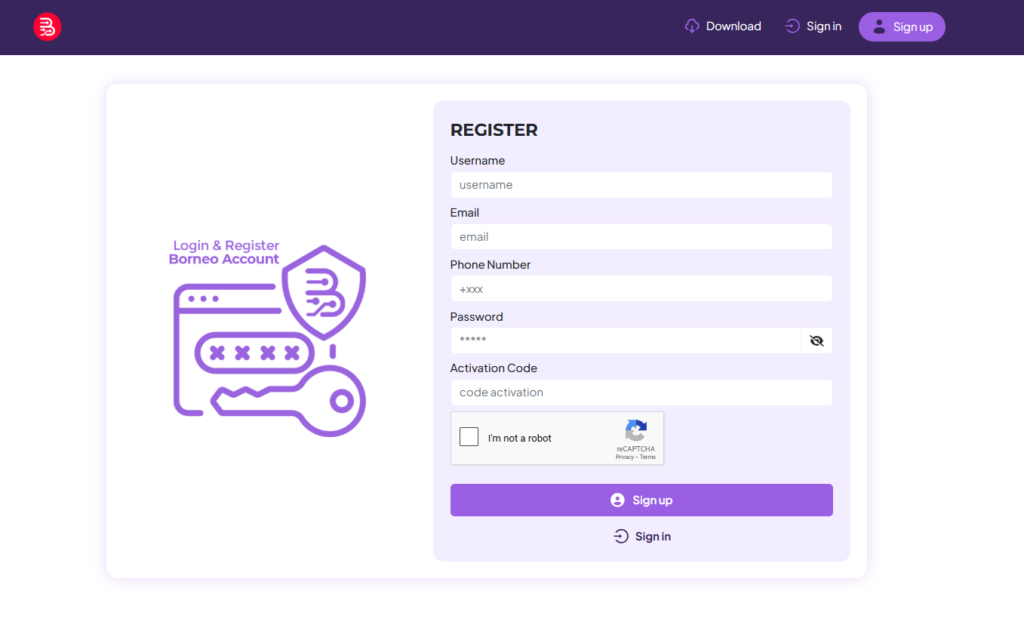The image size is (1024, 622).
Task: Focus the Activation Code input field
Action: [641, 393]
